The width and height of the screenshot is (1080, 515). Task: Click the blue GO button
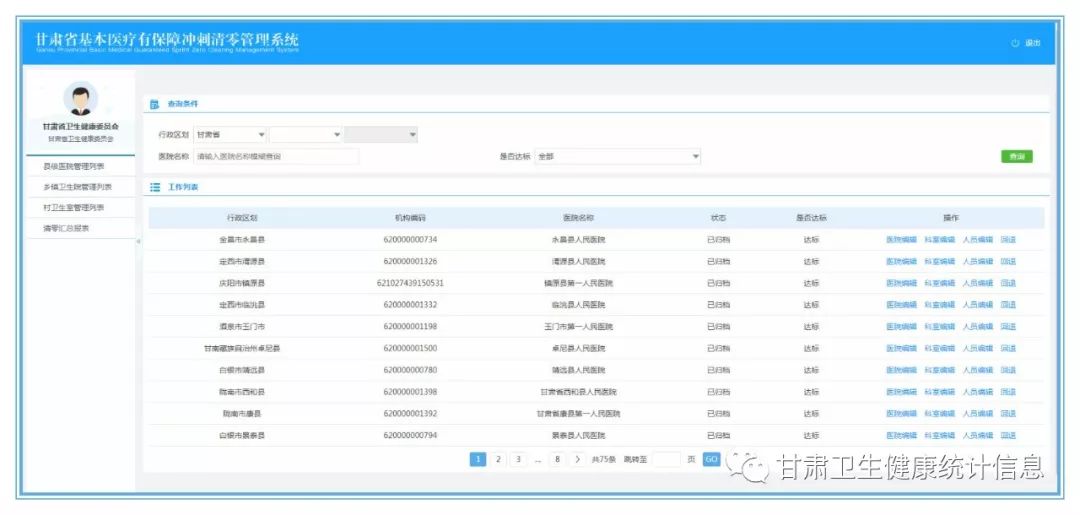tap(712, 459)
